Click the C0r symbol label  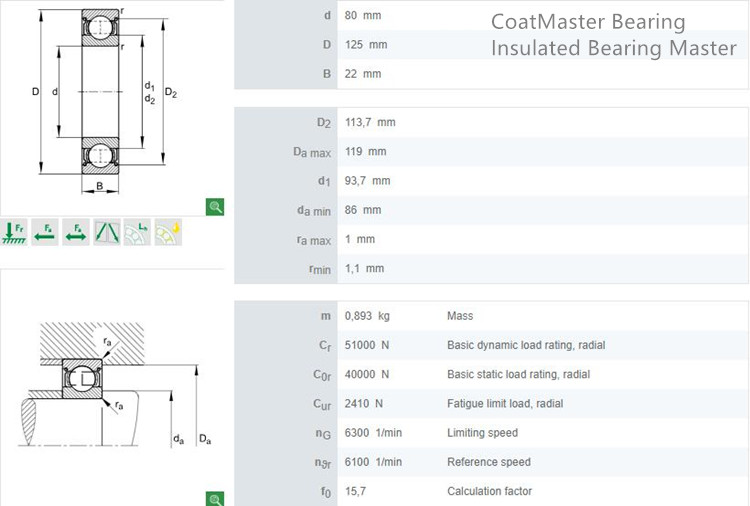click(322, 375)
